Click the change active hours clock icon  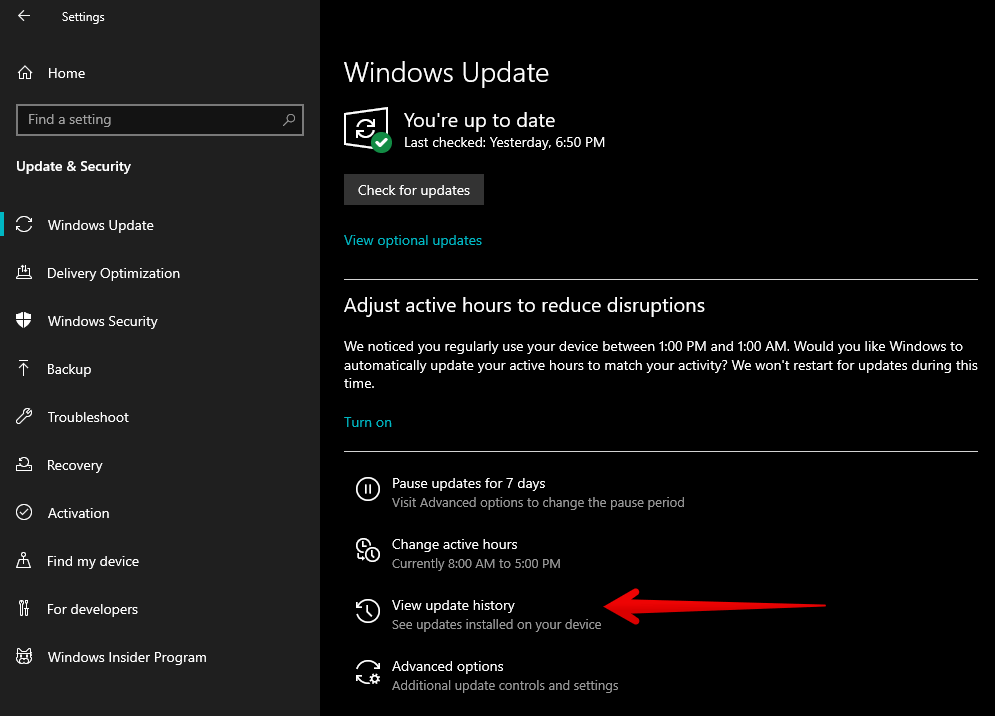(368, 550)
